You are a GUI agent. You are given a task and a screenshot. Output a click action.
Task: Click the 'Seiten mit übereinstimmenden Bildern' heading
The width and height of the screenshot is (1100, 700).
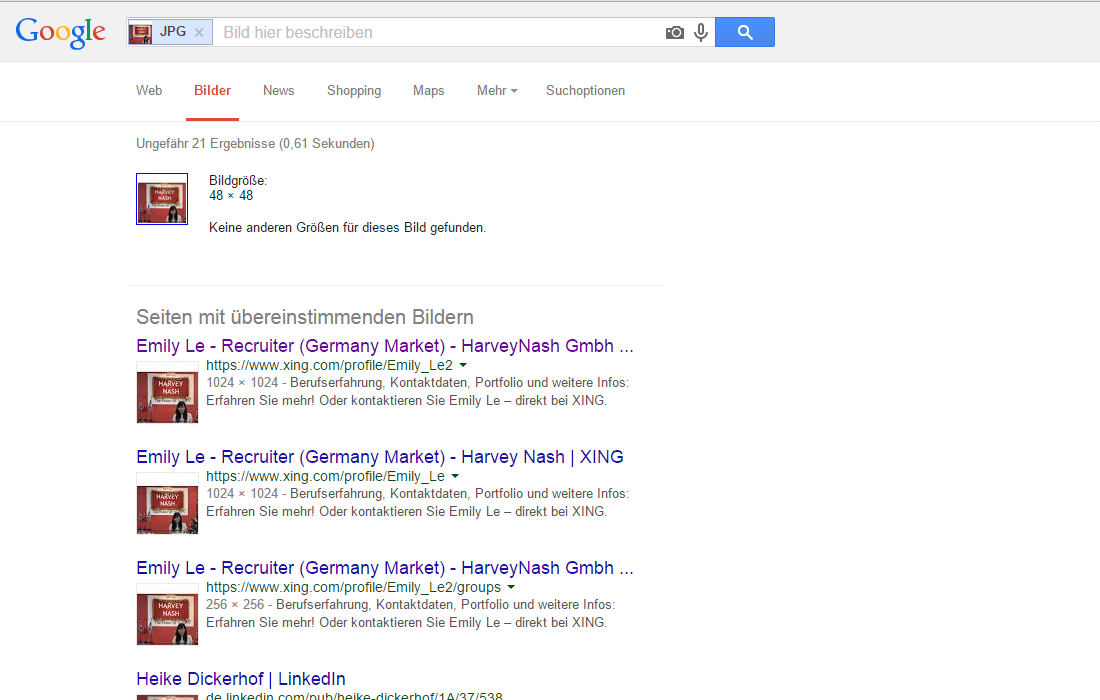pos(304,317)
